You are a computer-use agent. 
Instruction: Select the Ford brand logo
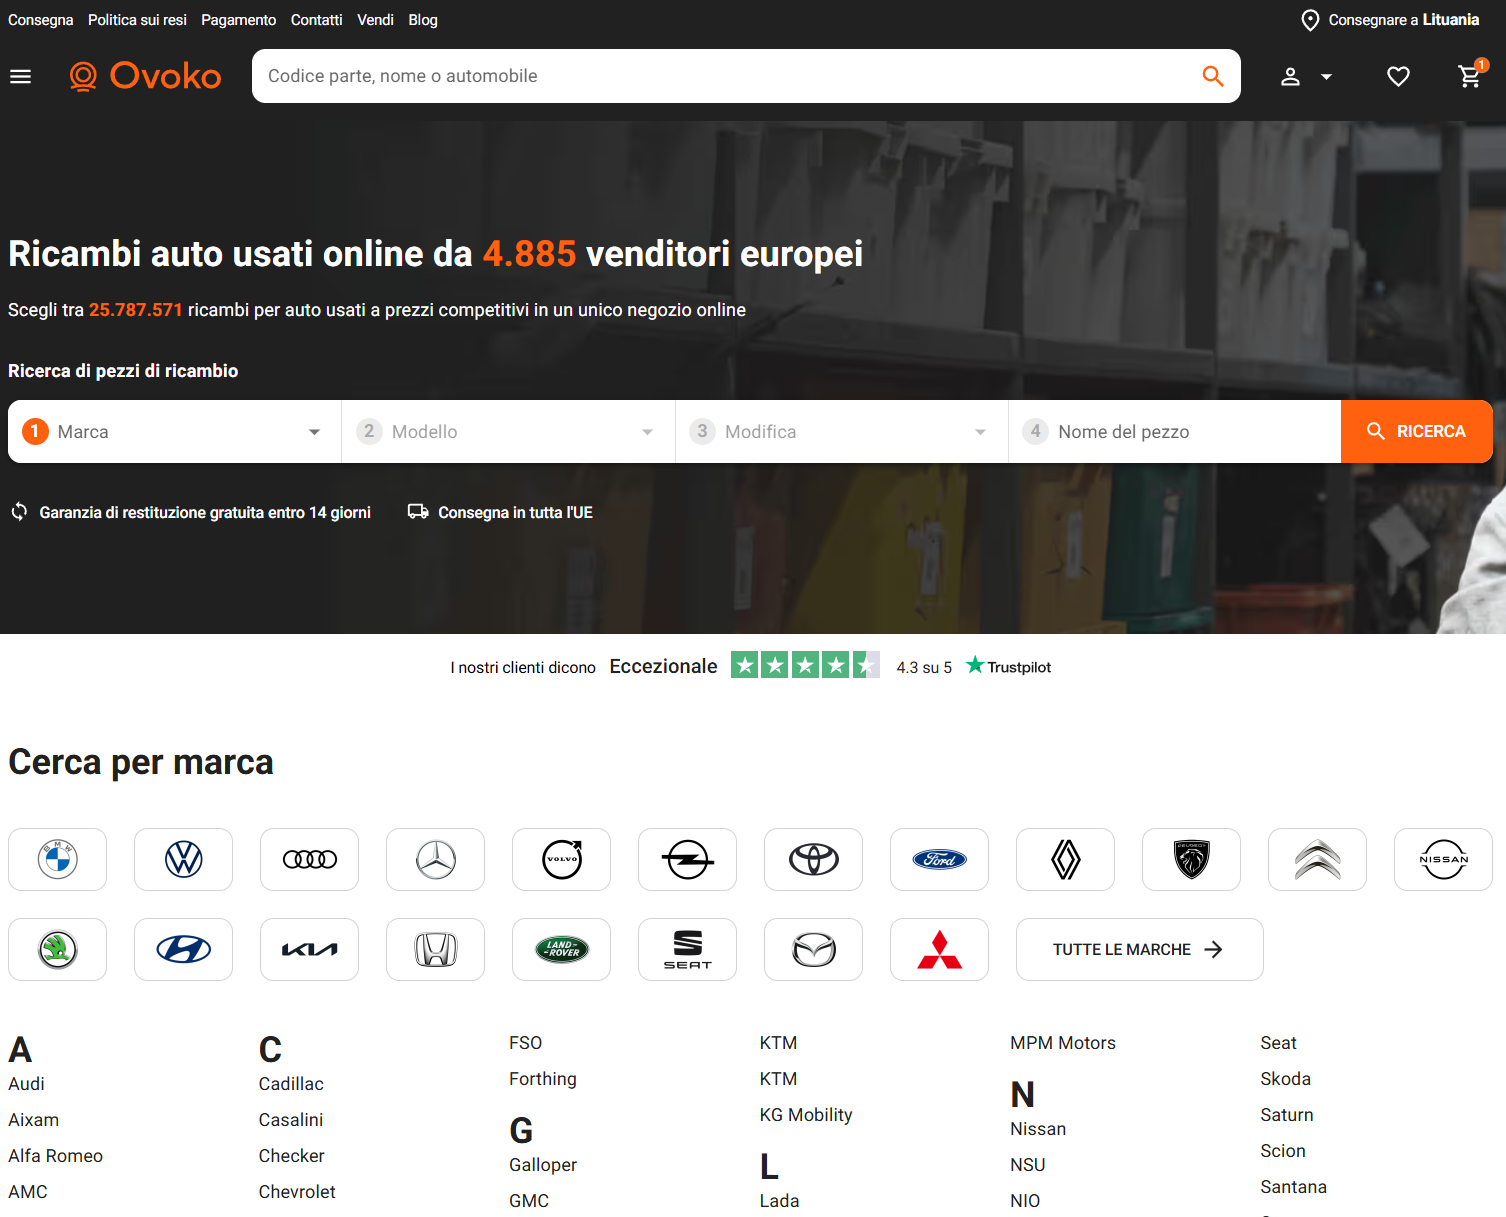coord(940,859)
